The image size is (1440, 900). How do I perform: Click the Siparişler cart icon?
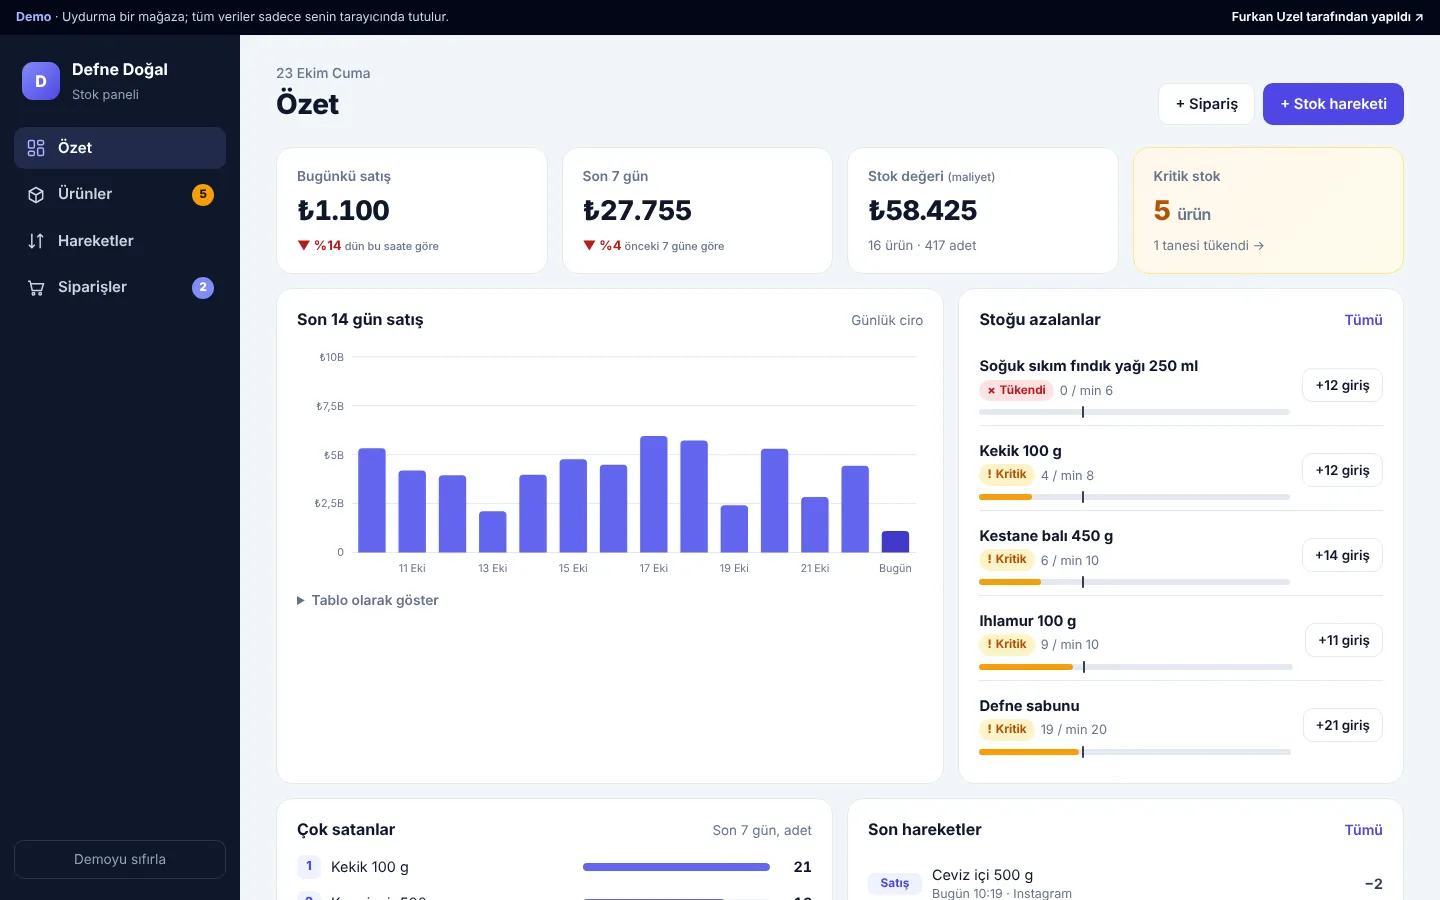[x=36, y=288]
